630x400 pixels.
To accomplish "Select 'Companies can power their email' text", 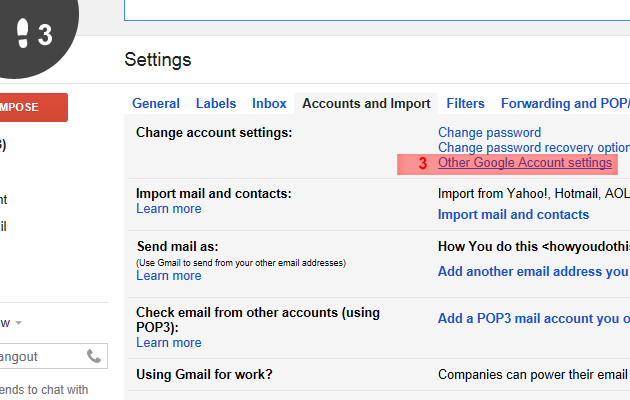I will point(534,374).
